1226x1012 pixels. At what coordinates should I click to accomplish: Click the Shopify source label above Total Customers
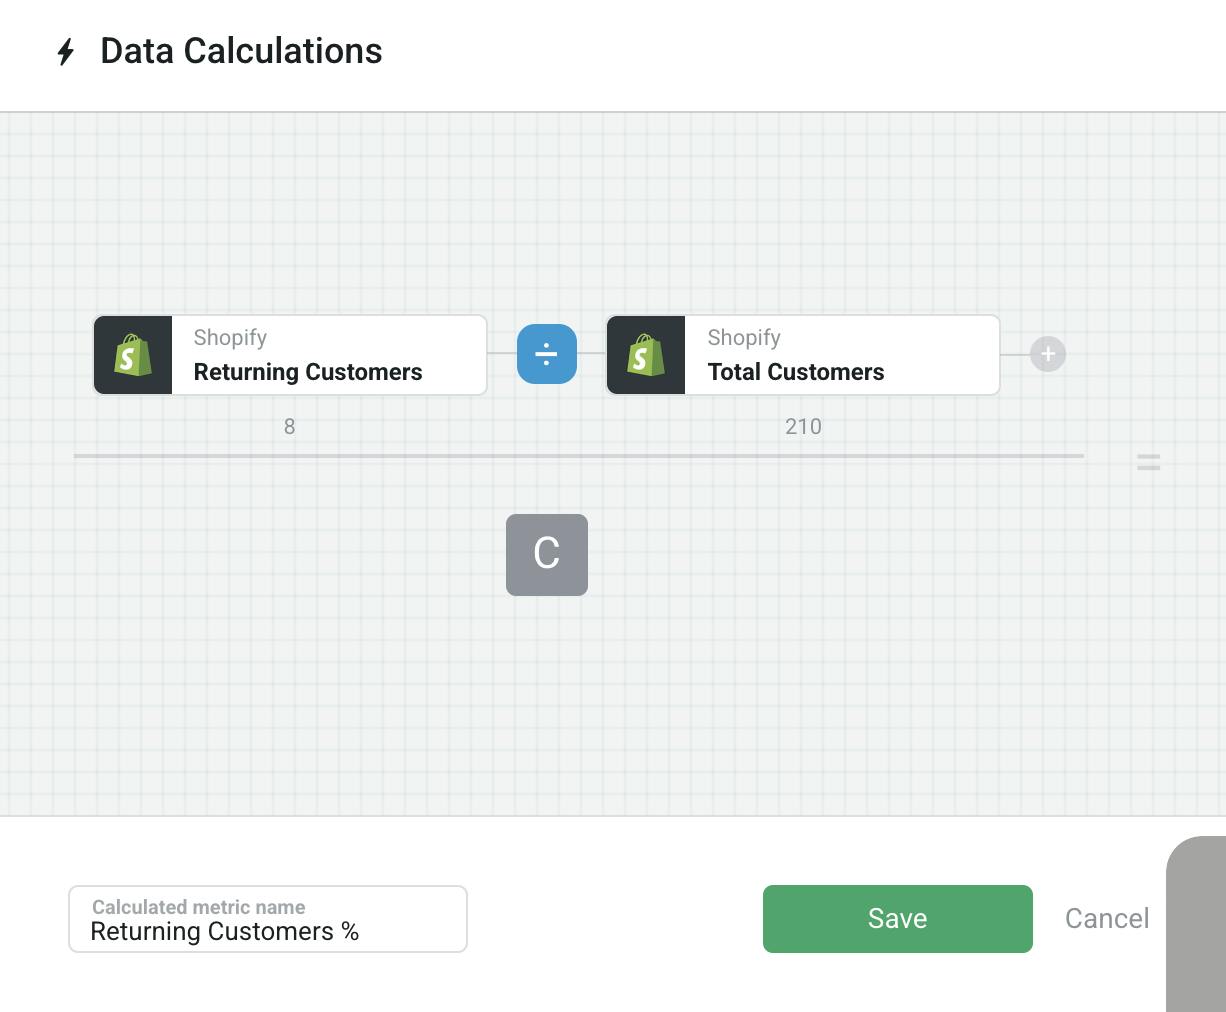(744, 338)
